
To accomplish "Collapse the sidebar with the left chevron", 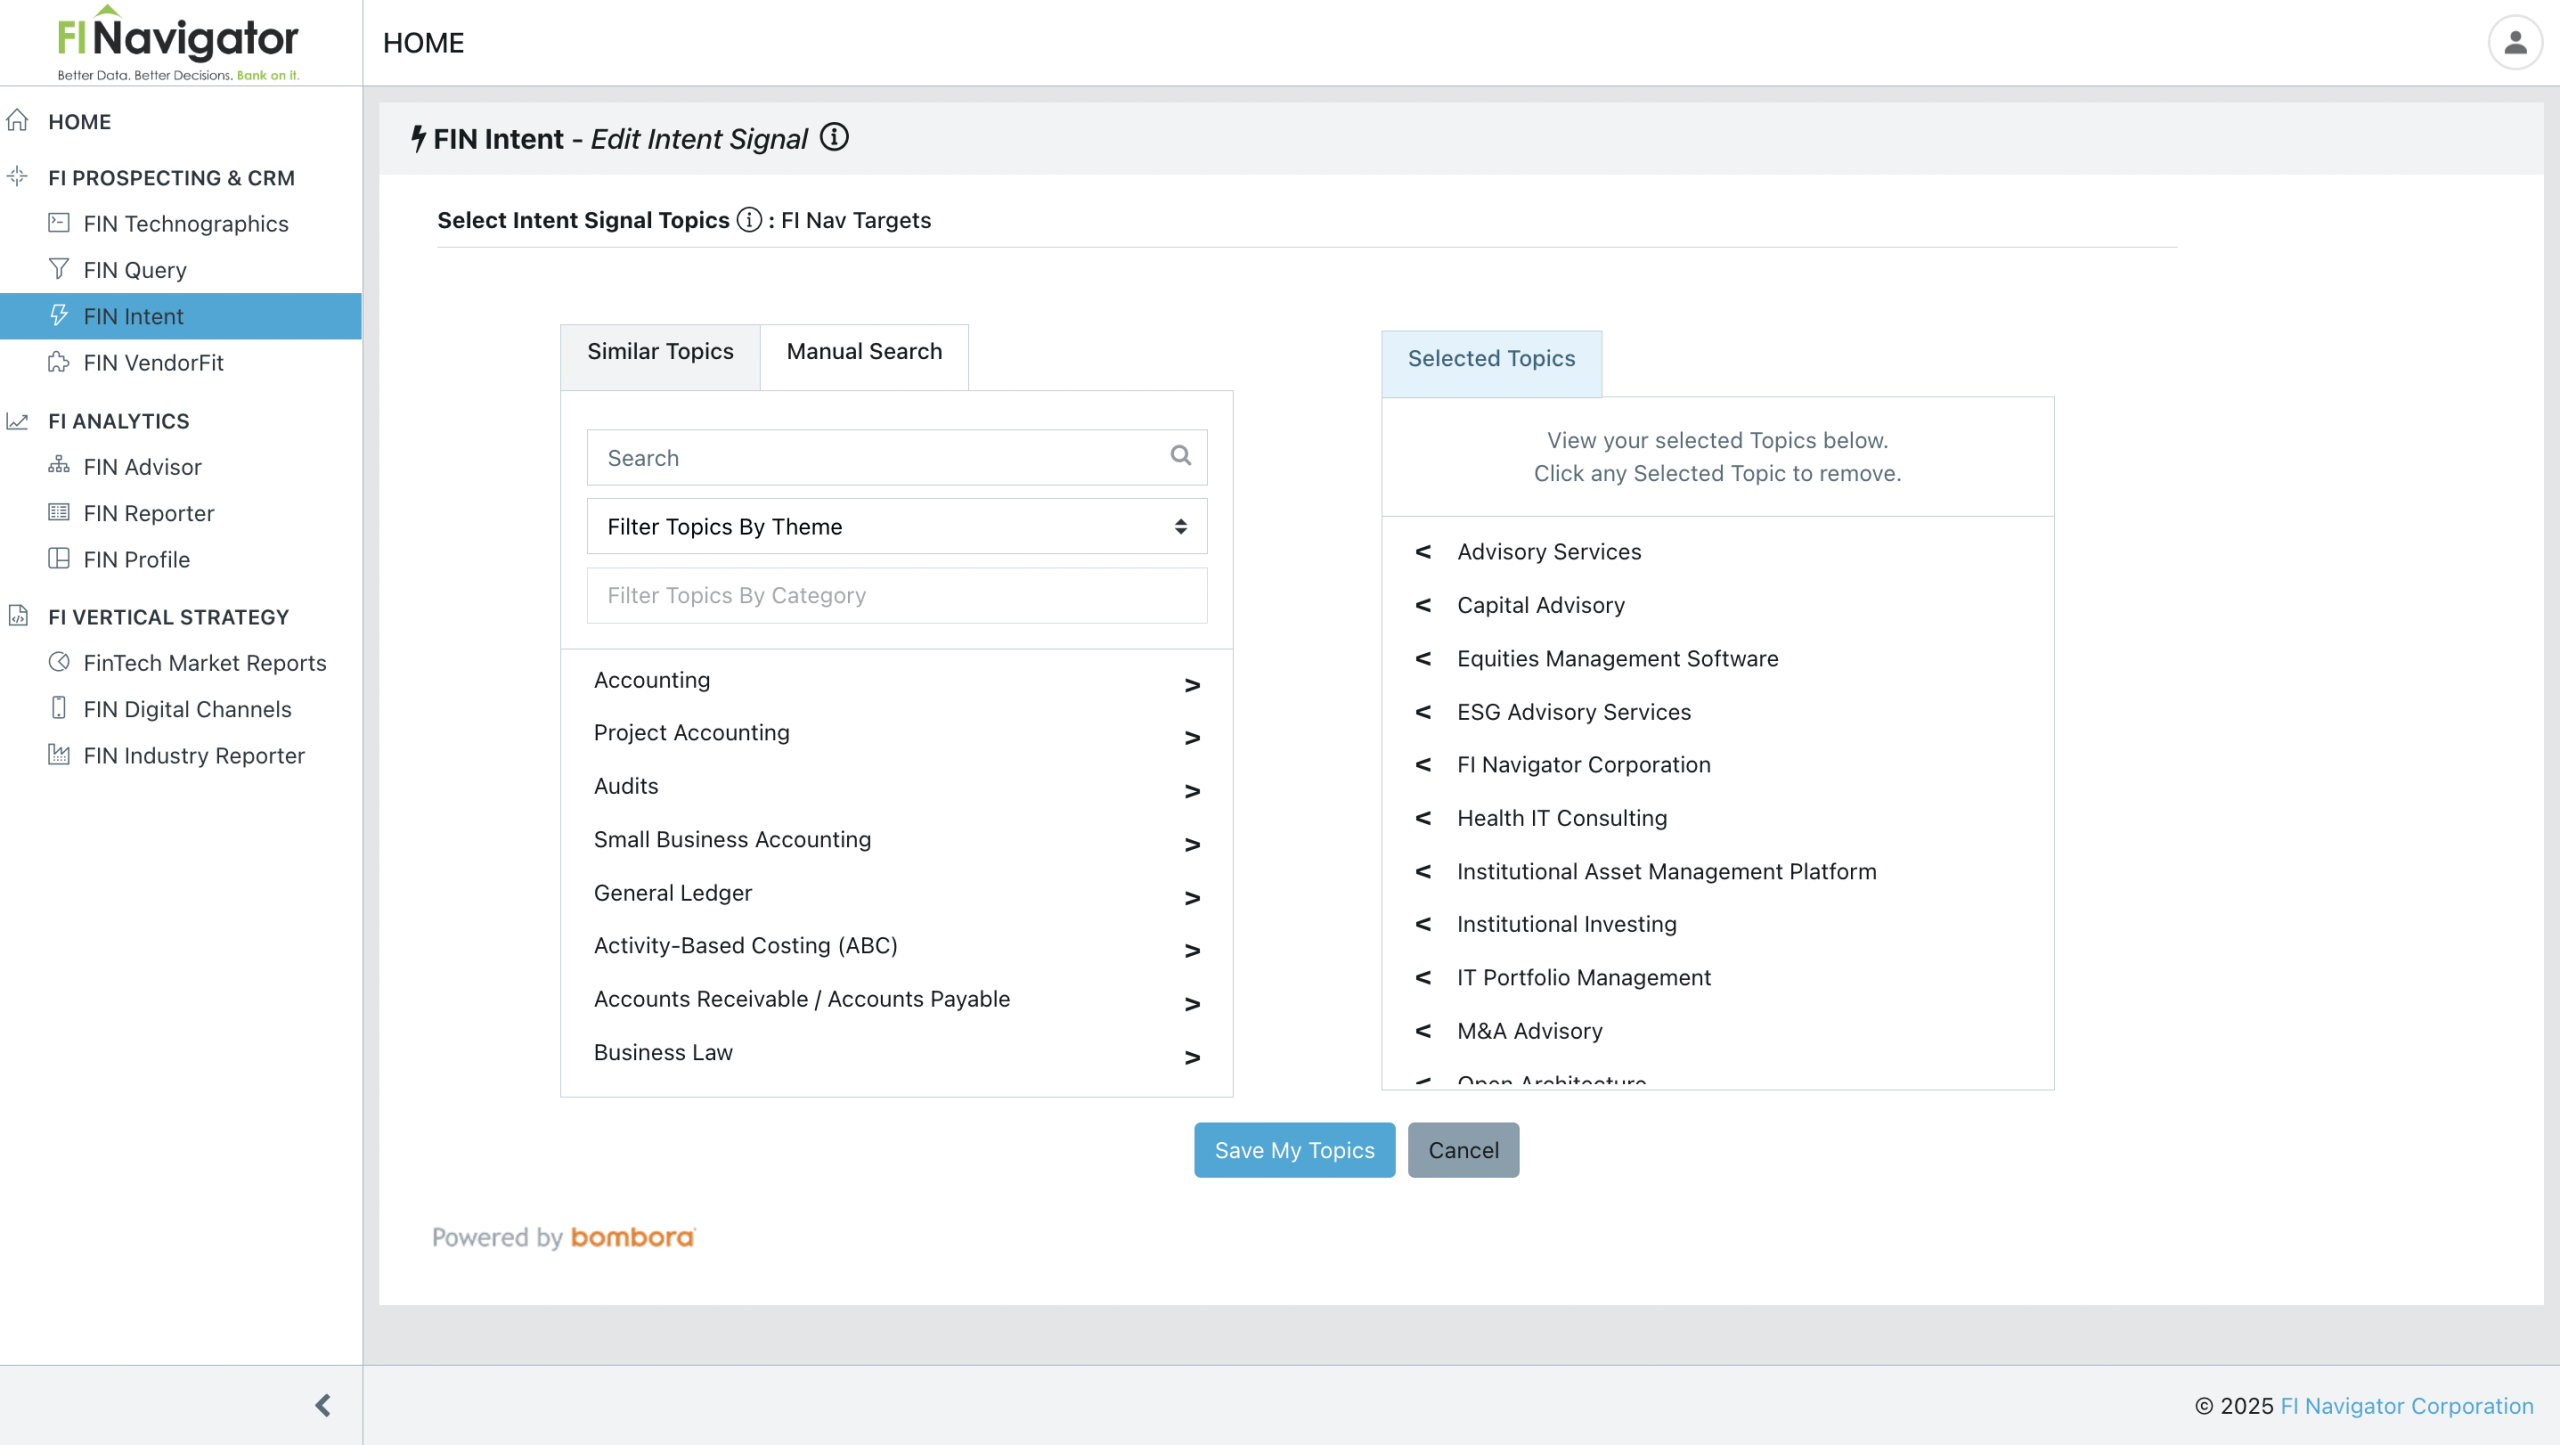I will pyautogui.click(x=322, y=1405).
